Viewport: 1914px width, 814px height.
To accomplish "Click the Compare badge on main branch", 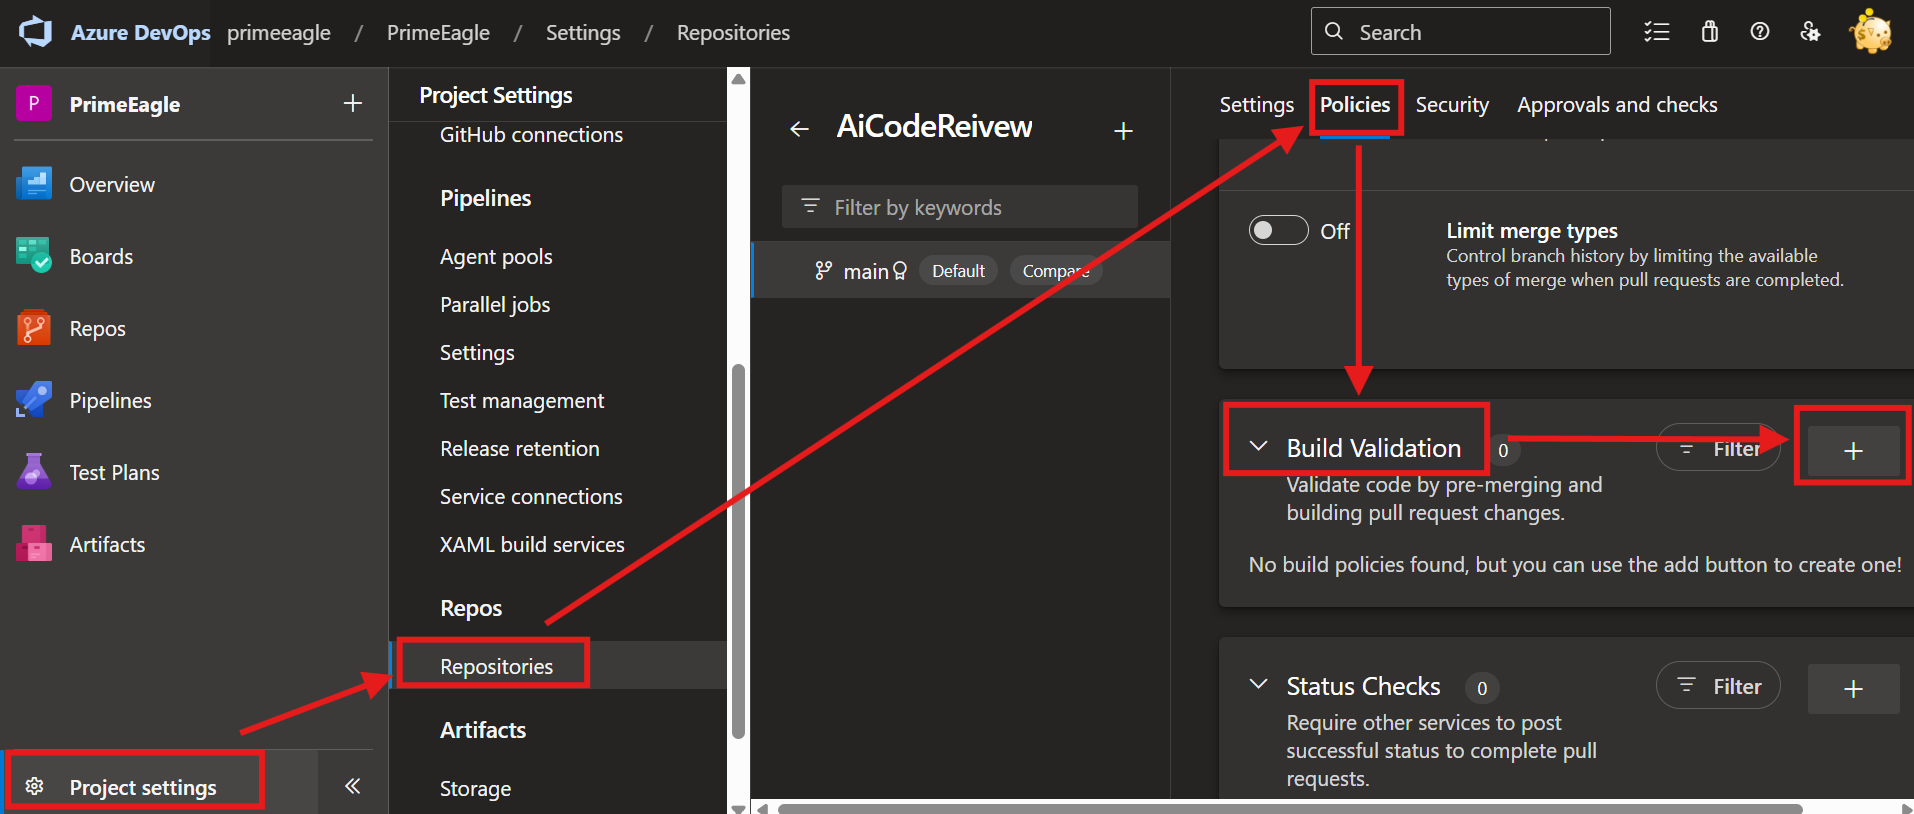I will click(x=1056, y=271).
